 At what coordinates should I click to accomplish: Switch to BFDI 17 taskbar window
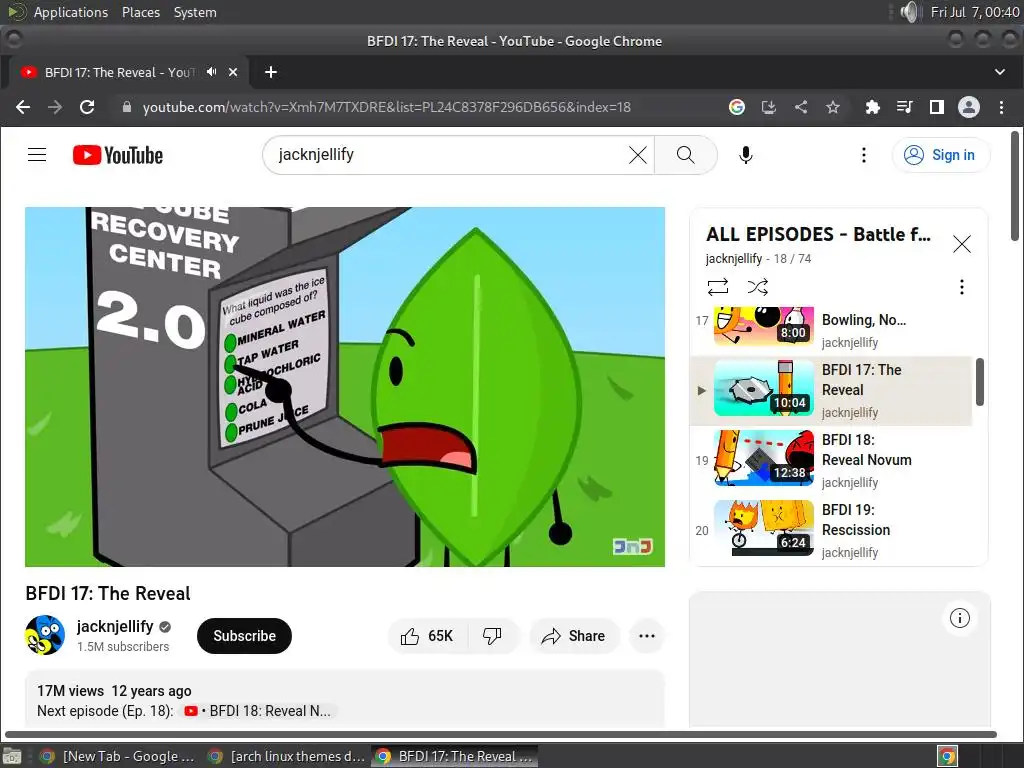(455, 756)
